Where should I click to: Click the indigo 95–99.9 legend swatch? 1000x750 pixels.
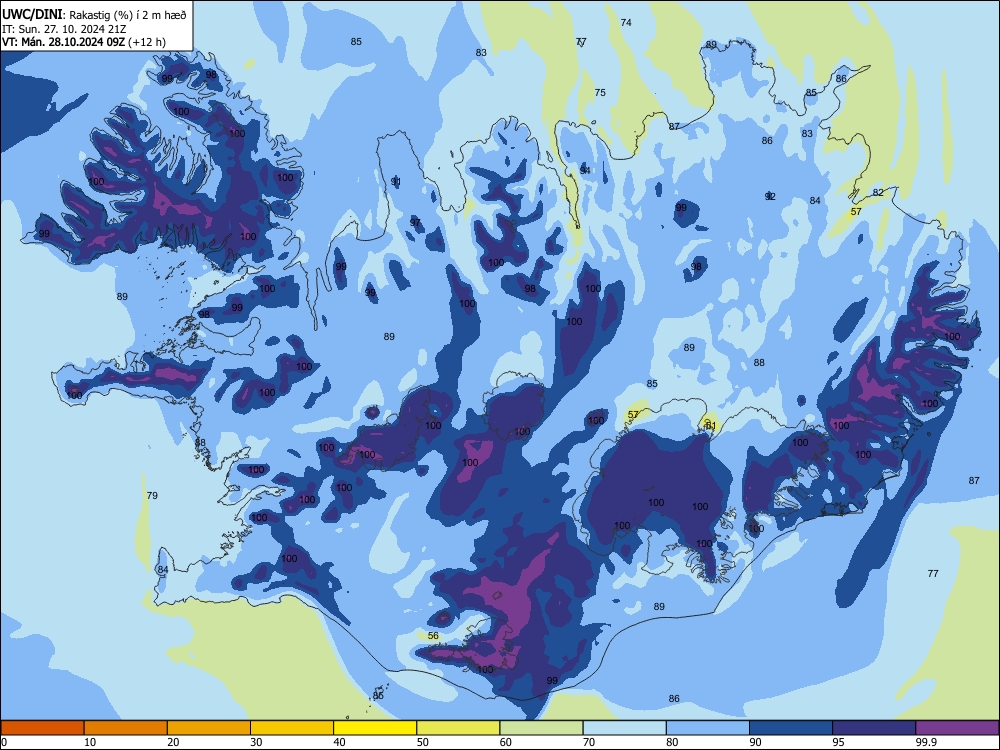pos(874,728)
